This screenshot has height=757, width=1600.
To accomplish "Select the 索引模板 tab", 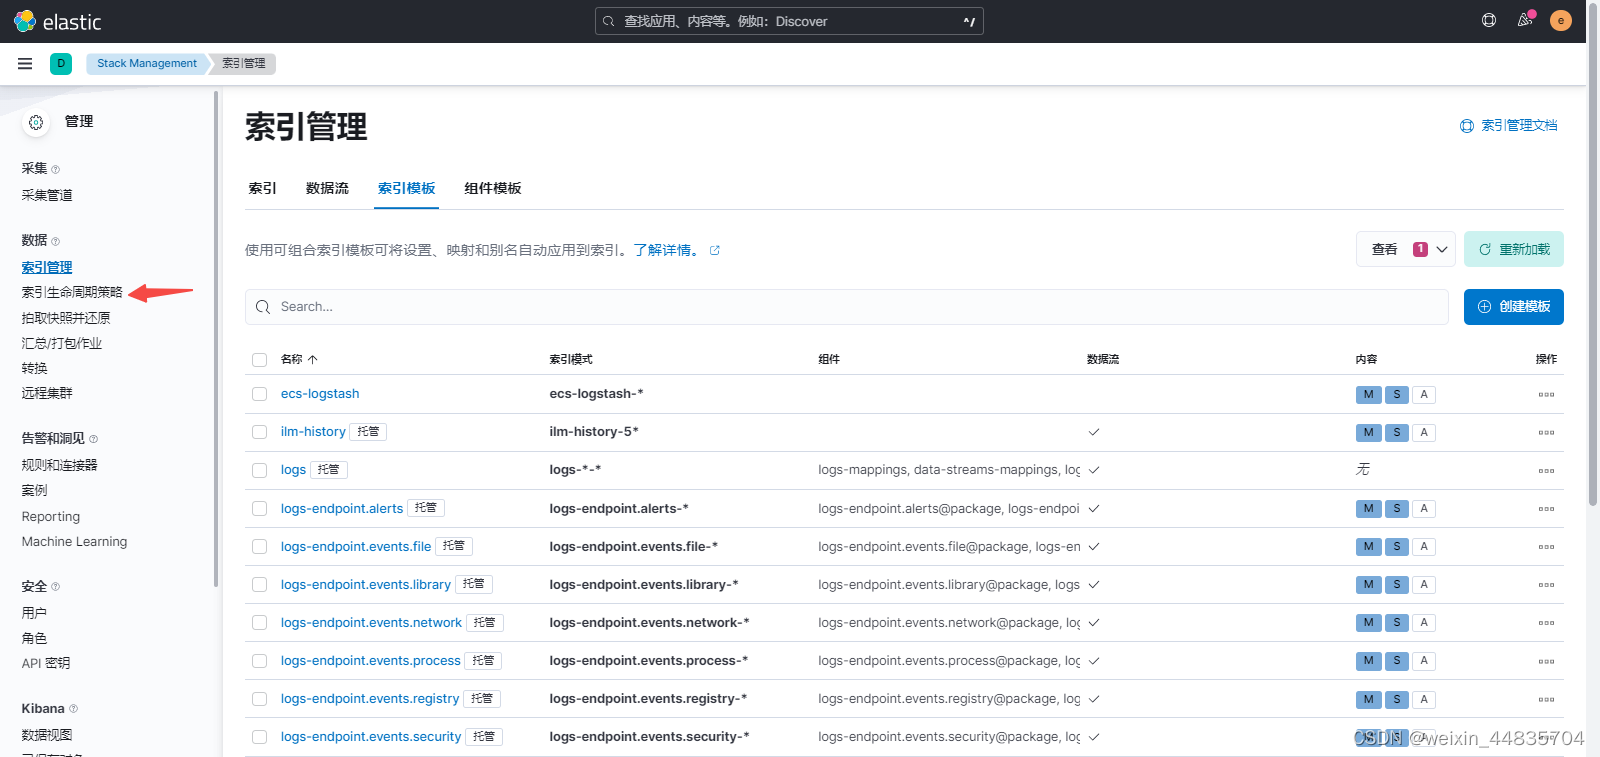I will coord(406,188).
